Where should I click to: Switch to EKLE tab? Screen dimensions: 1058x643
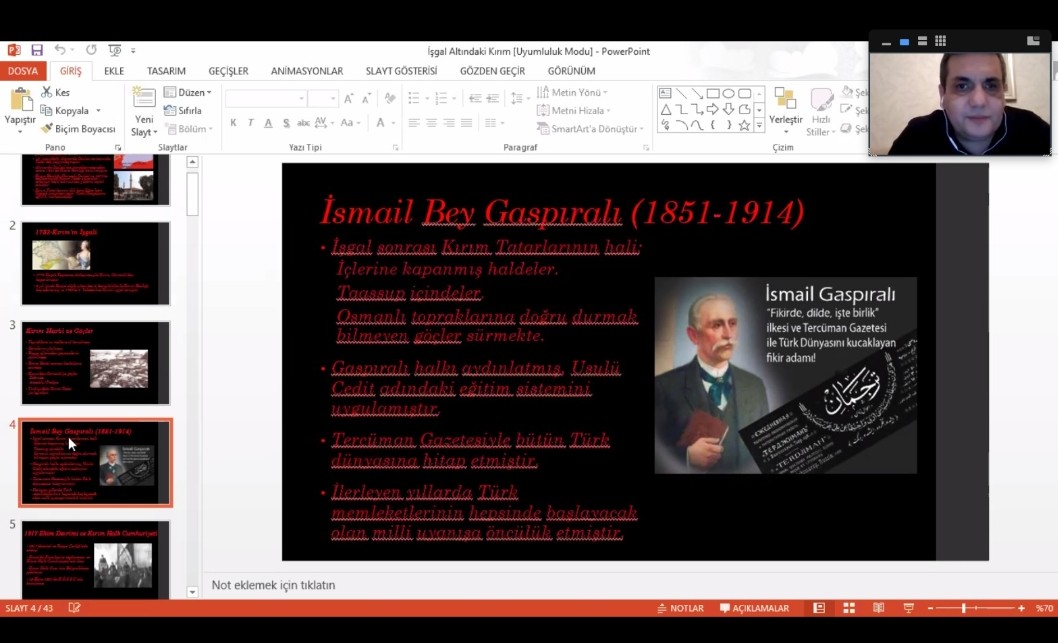(114, 71)
